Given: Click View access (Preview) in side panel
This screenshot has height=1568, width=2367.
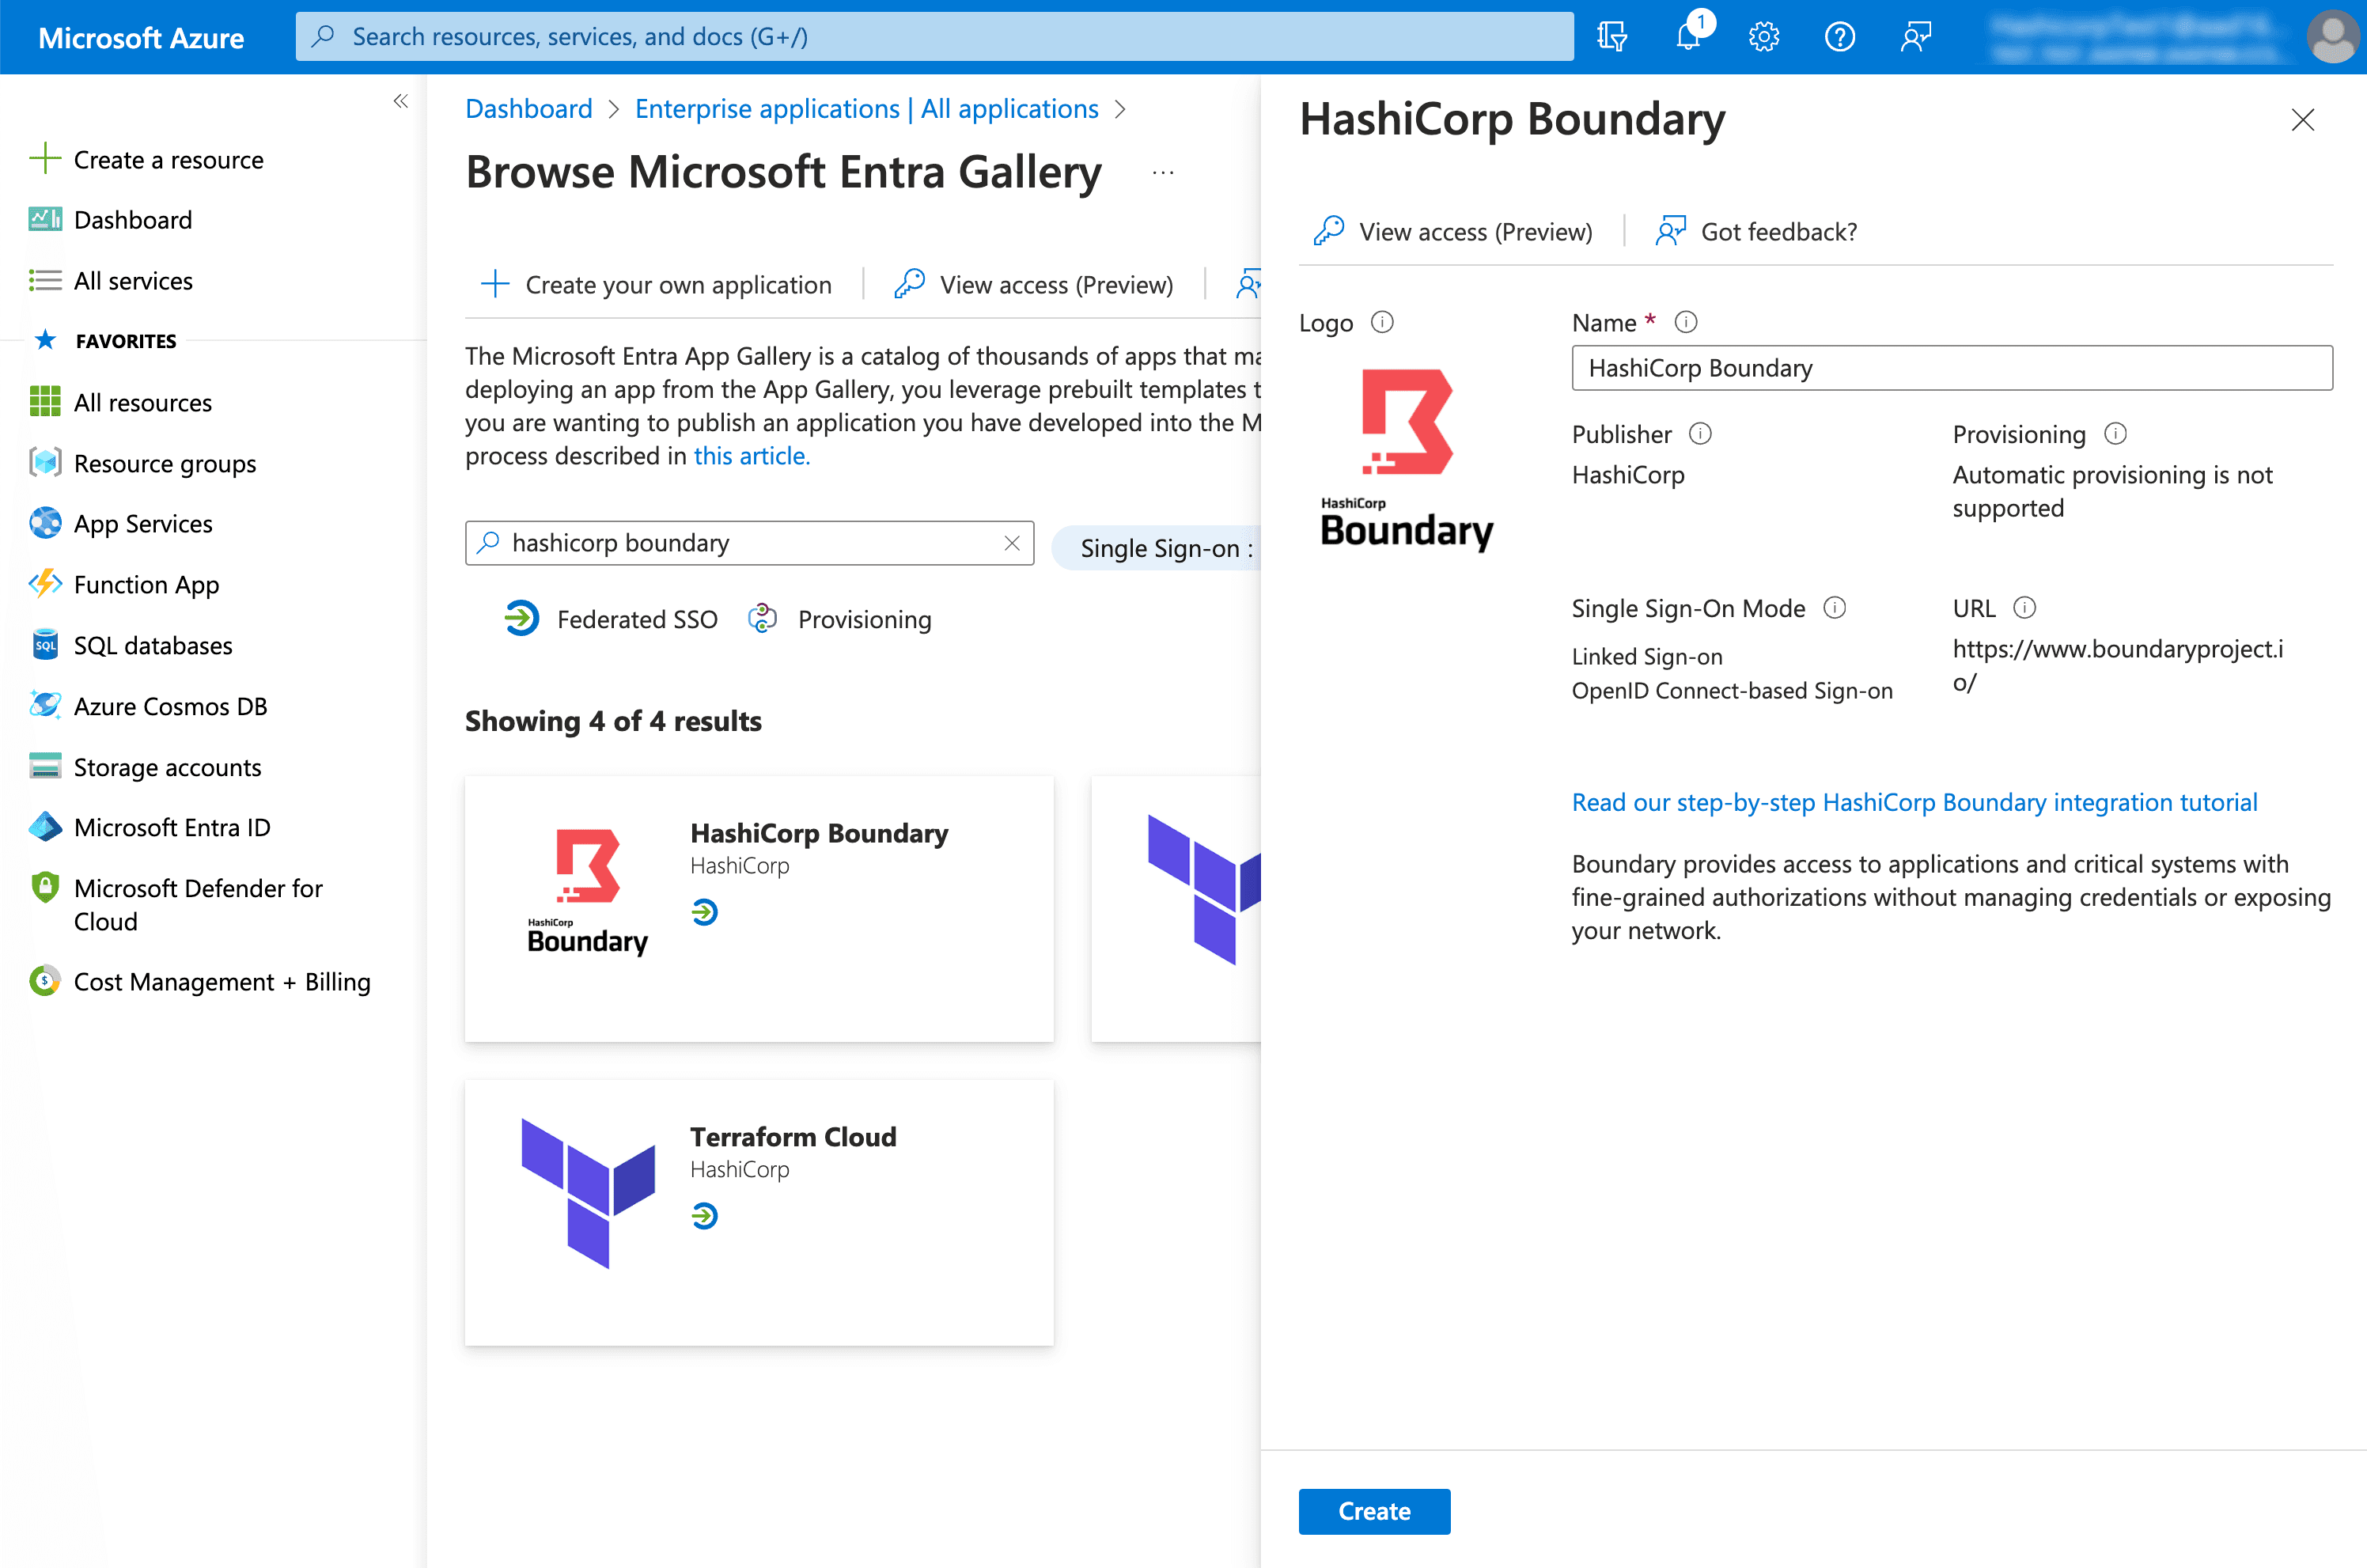Looking at the screenshot, I should [x=1453, y=231].
